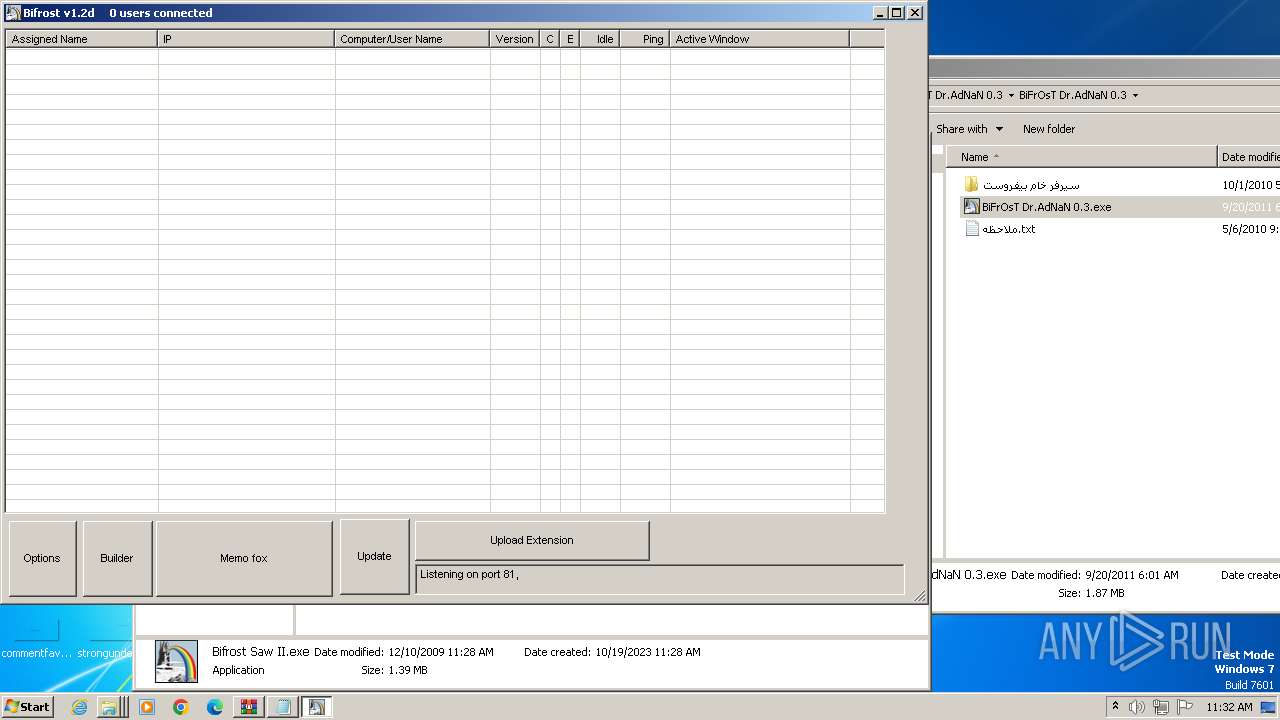Click the Version column header
Image resolution: width=1280 pixels, height=720 pixels.
[x=515, y=39]
